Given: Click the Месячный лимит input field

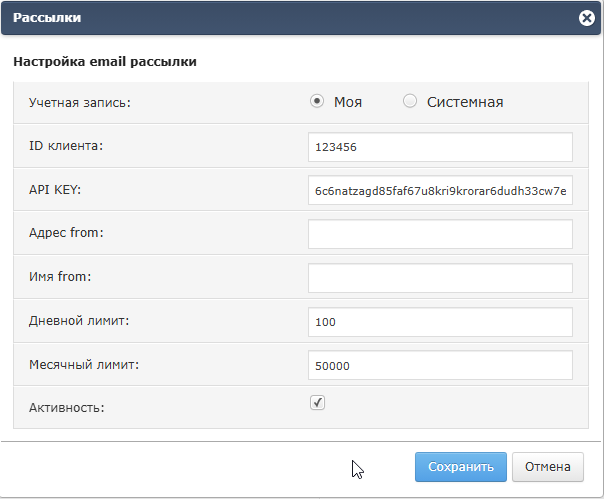Looking at the screenshot, I should (440, 366).
